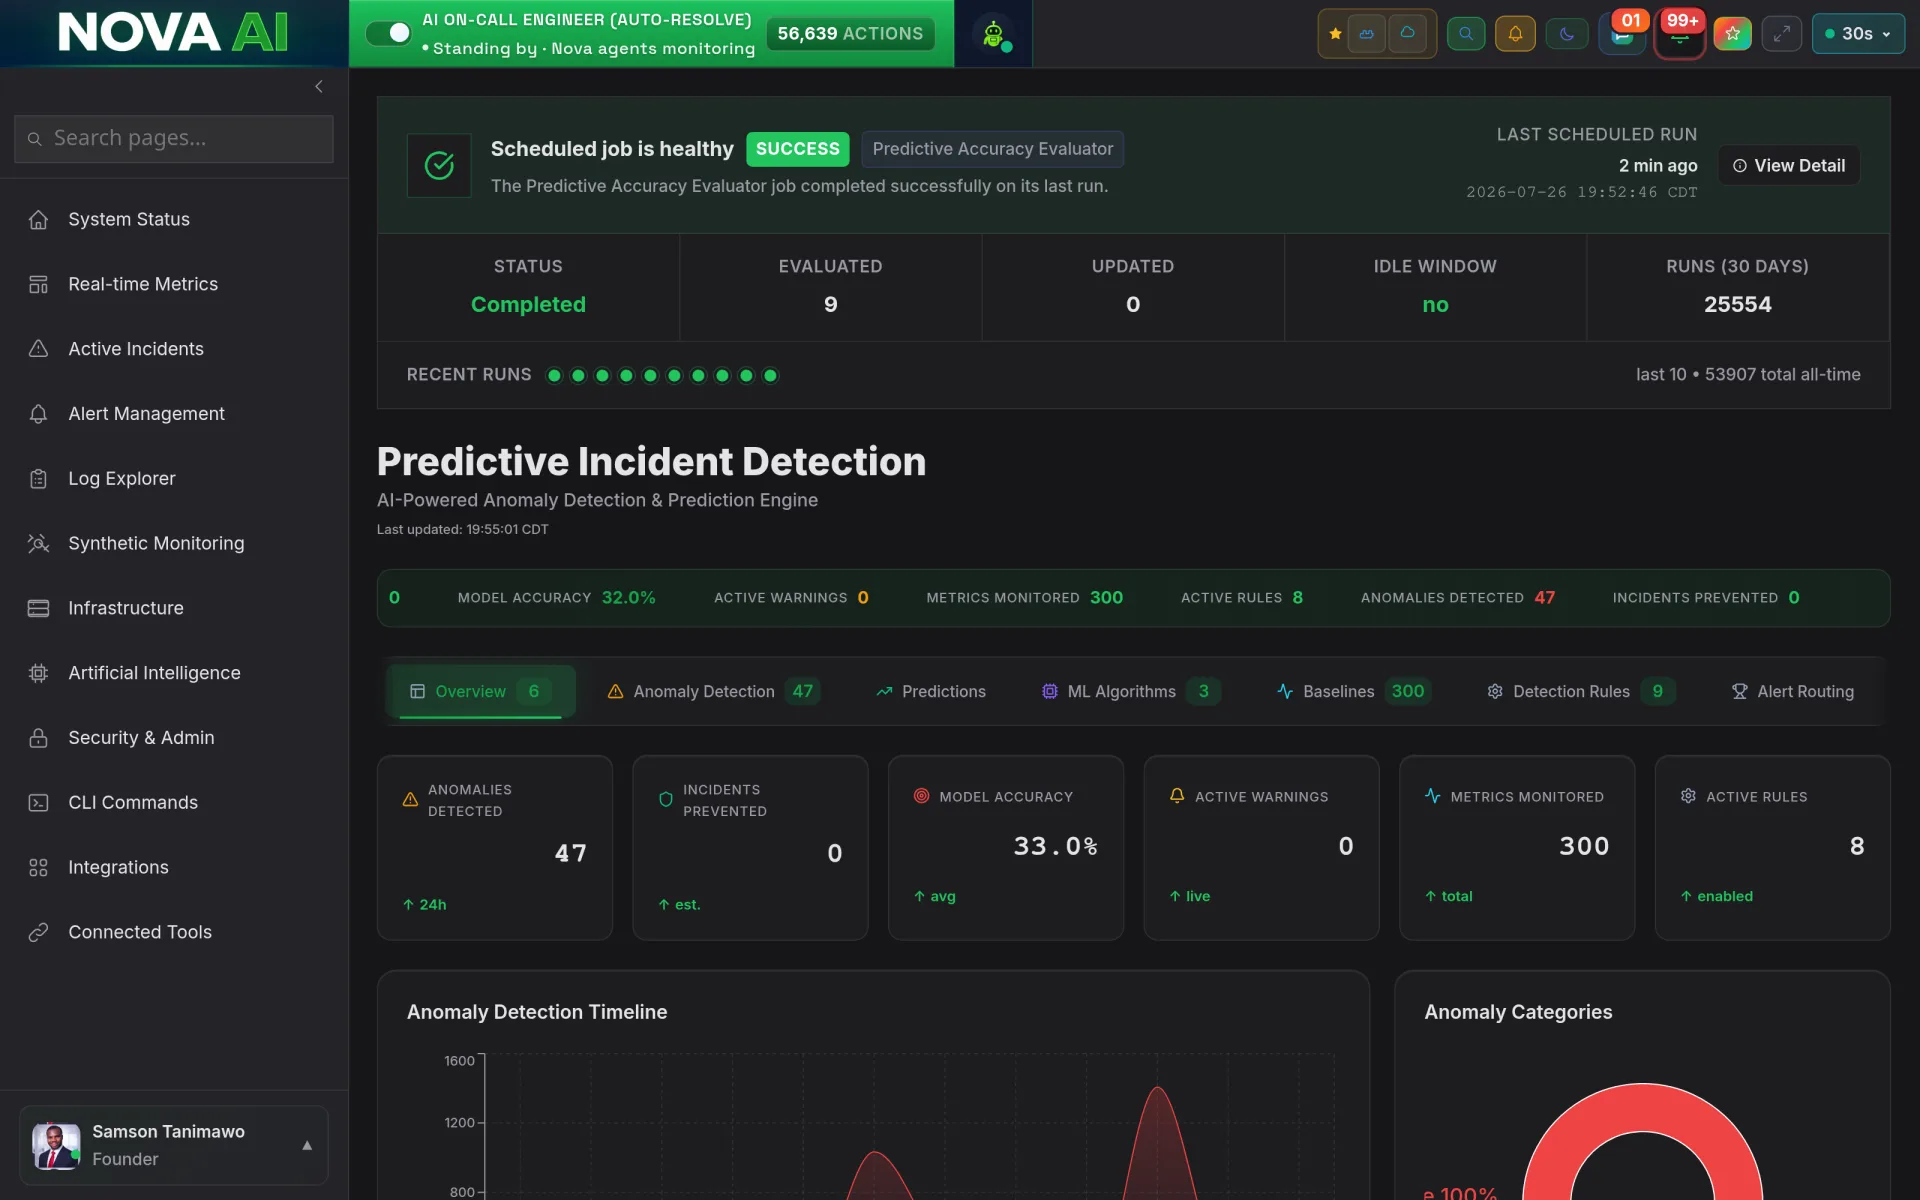Image resolution: width=1920 pixels, height=1200 pixels.
Task: Click the Anomalies Detected card
Action: pos(495,847)
